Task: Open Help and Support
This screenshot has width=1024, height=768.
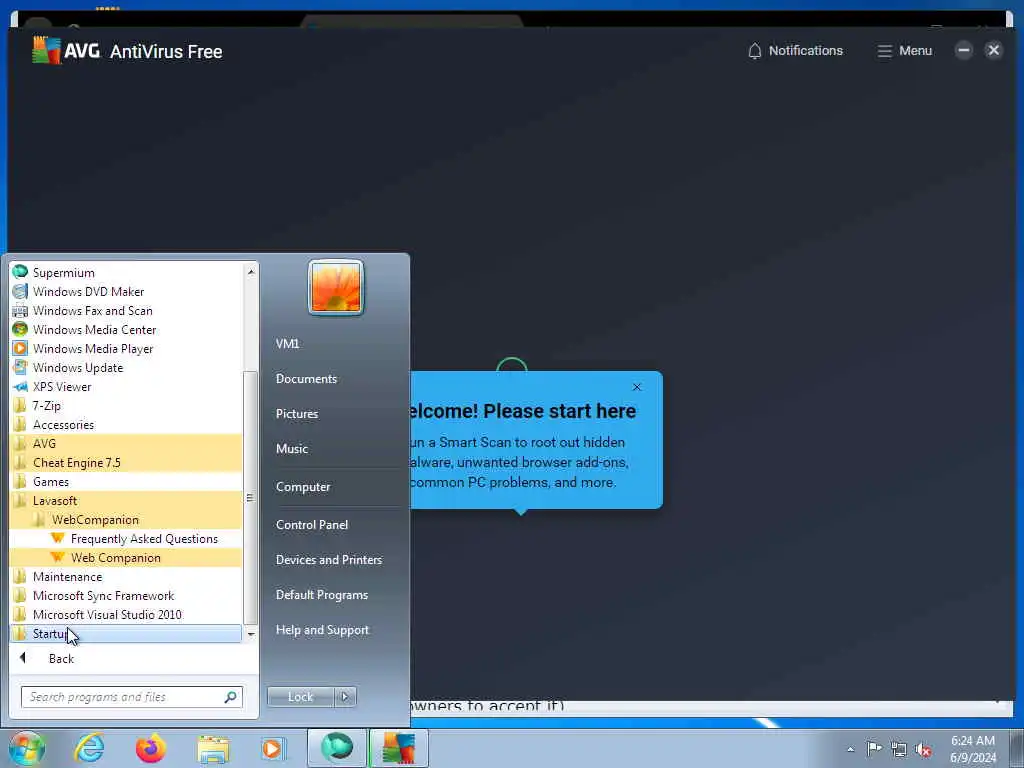Action: point(322,630)
